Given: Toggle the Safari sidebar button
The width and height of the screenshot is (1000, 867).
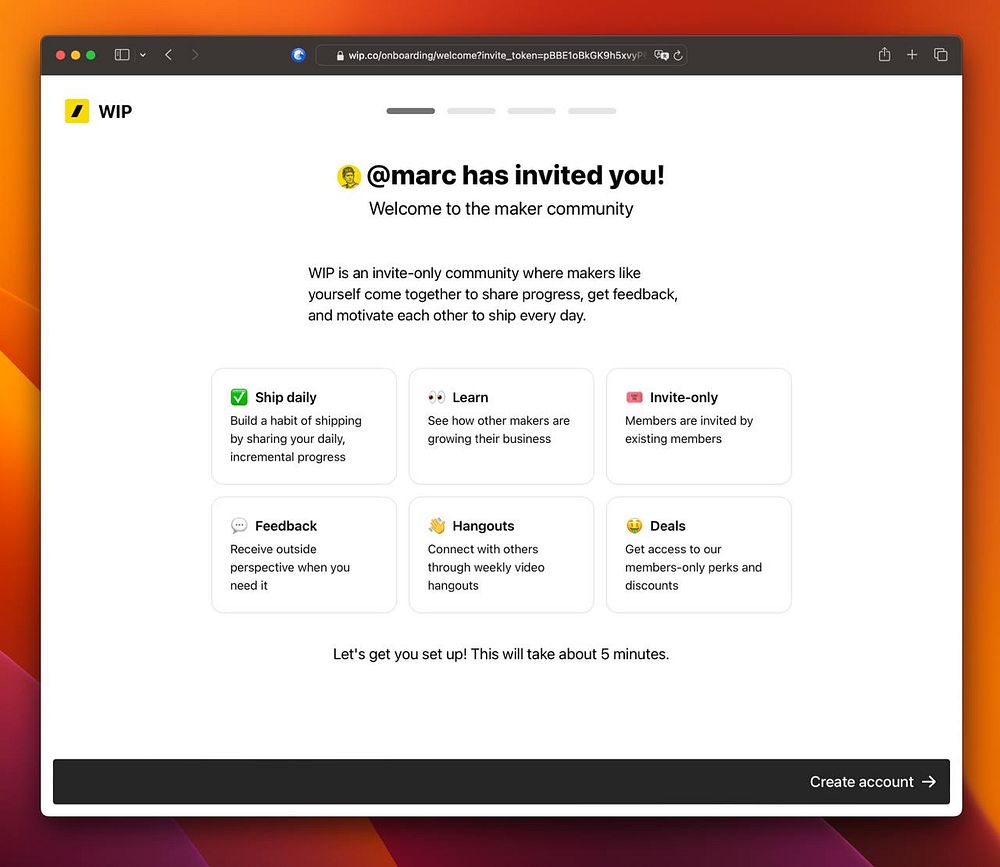Looking at the screenshot, I should point(122,55).
